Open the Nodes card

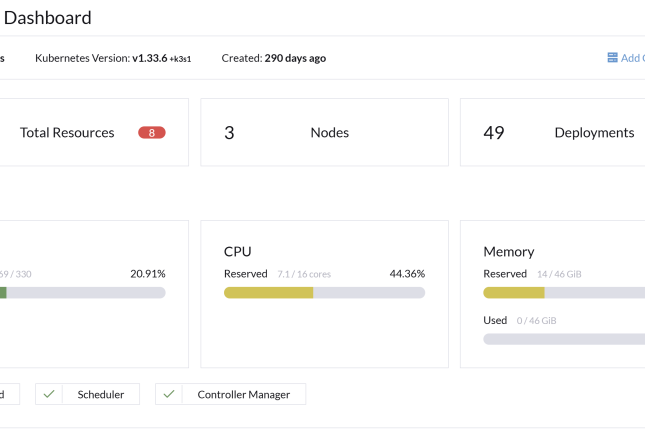325,132
